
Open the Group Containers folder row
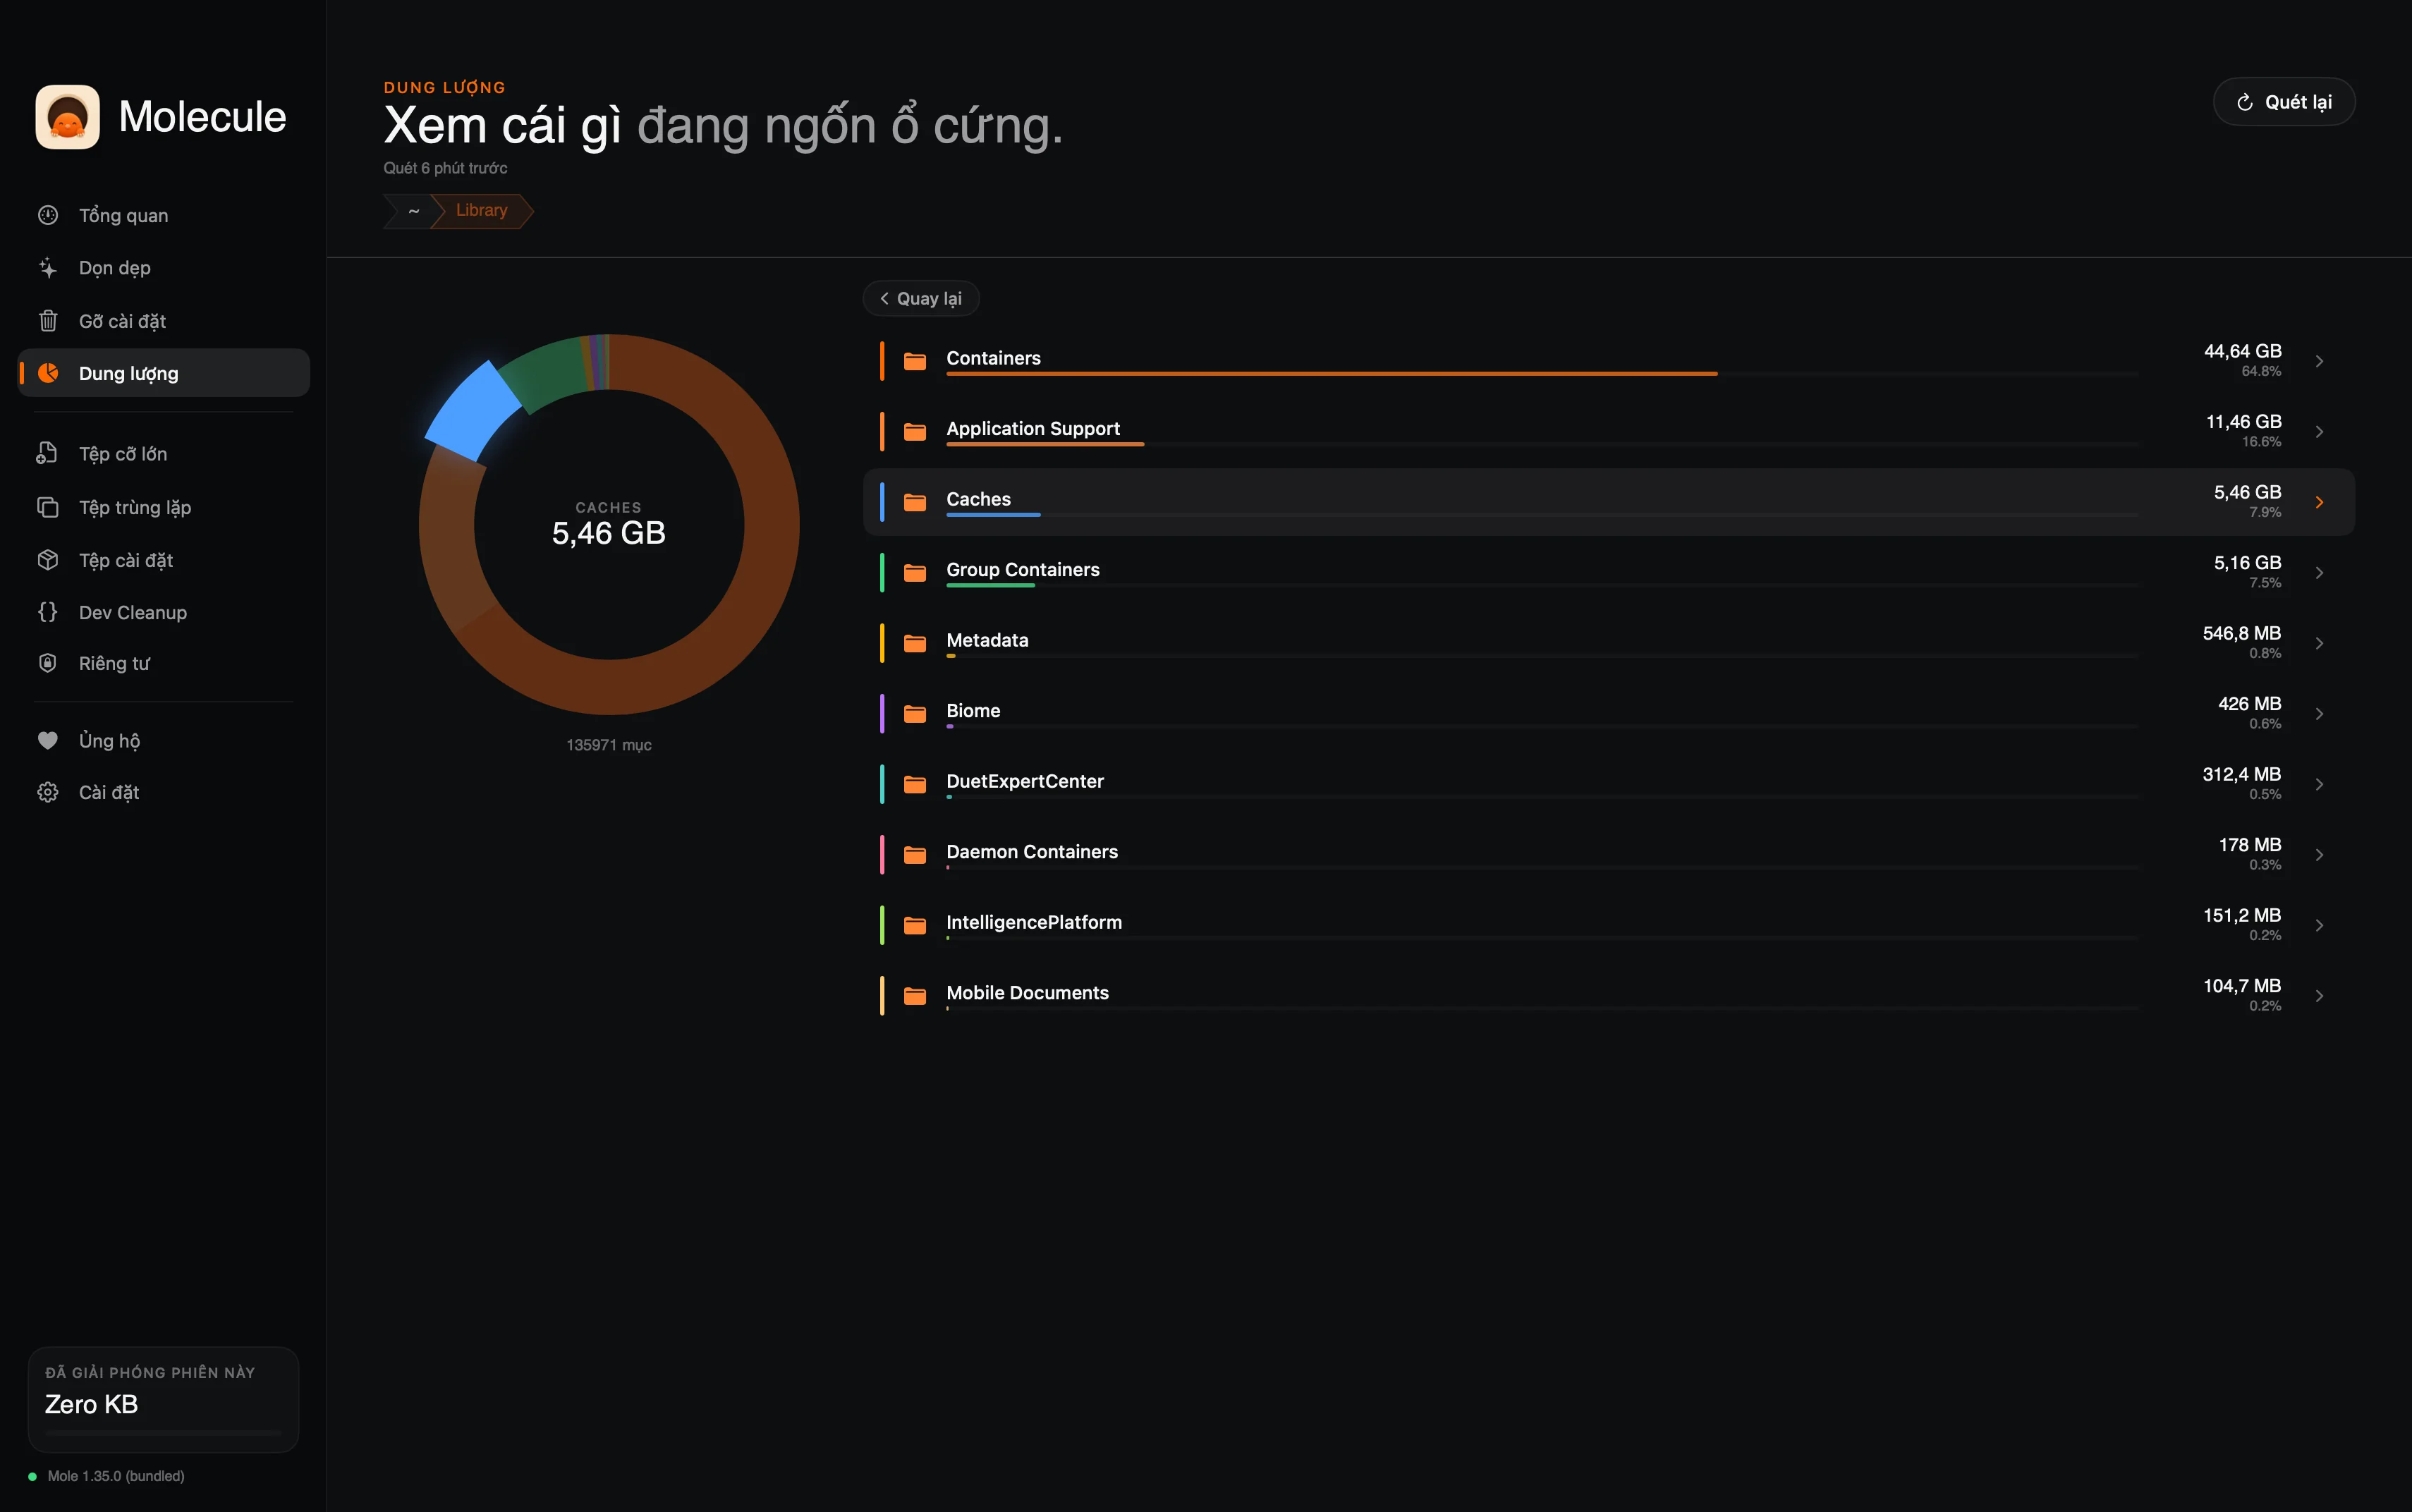[1022, 570]
